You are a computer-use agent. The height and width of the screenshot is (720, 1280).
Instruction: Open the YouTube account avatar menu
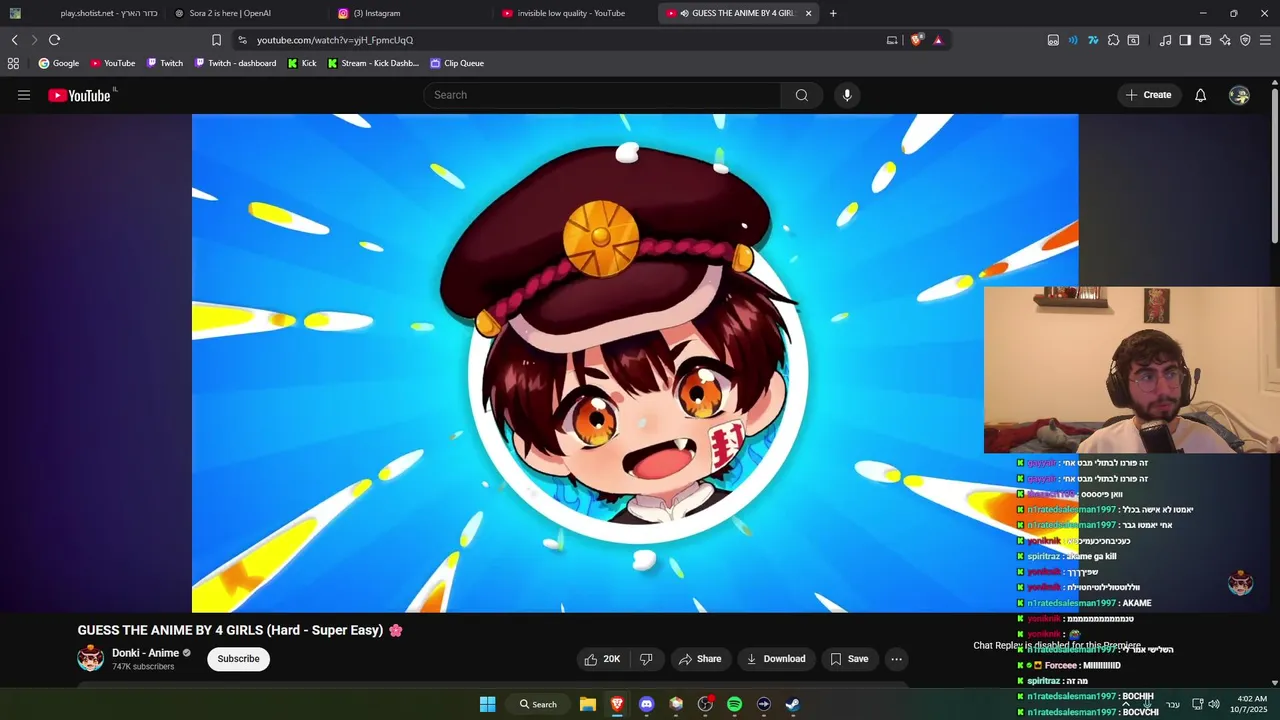[1239, 95]
